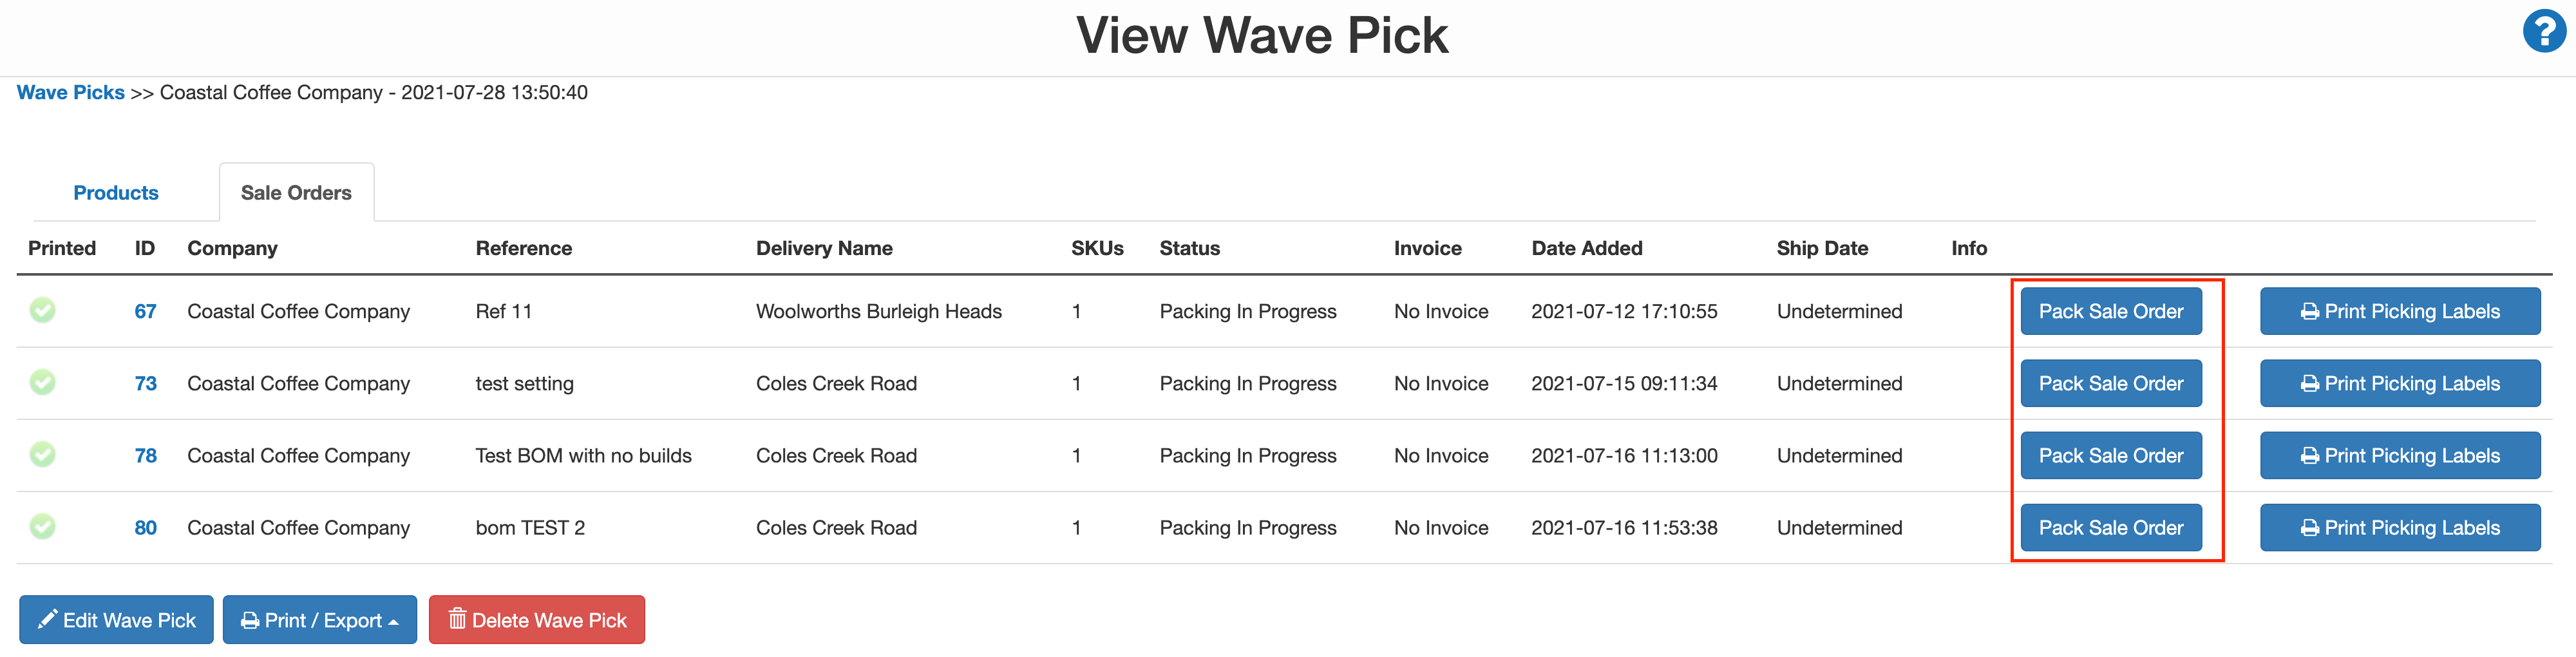Click the printer icon for order 67 picking labels

click(x=2310, y=311)
